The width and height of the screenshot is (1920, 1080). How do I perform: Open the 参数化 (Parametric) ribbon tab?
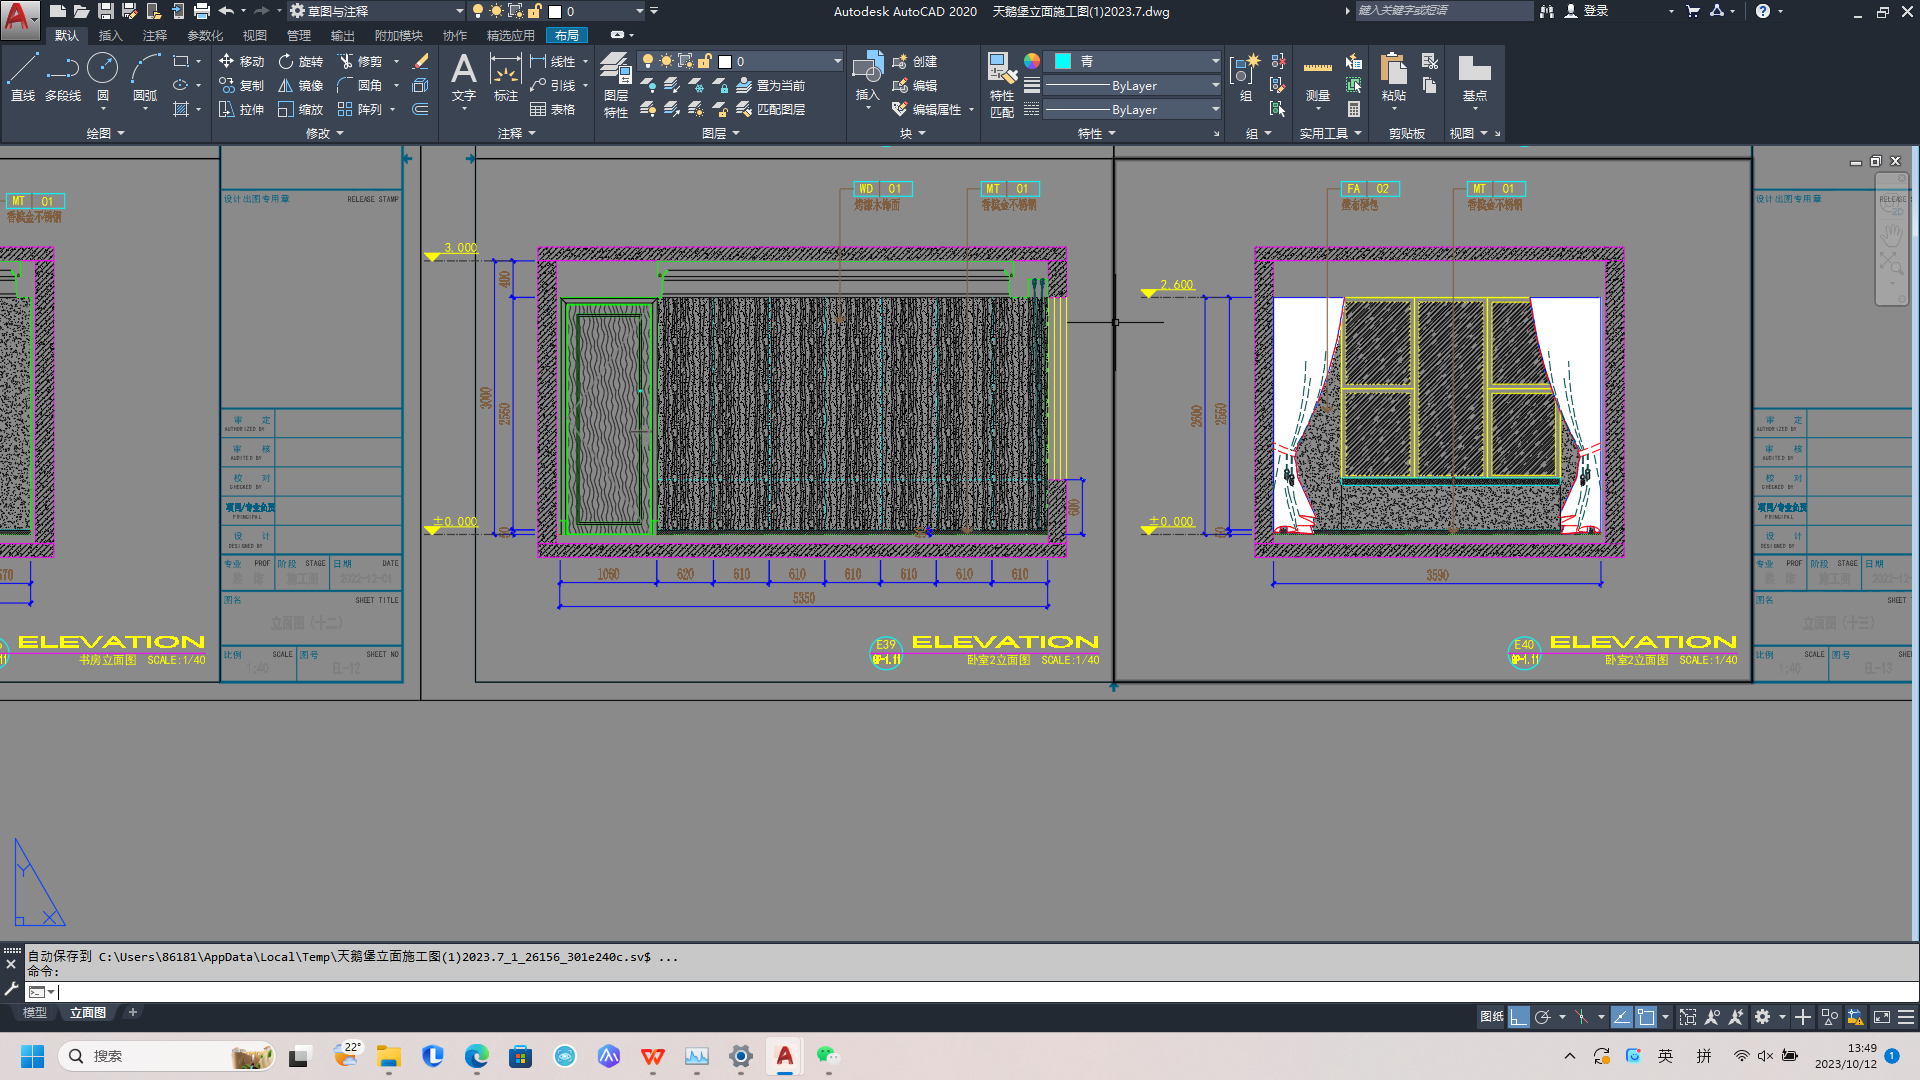[x=205, y=35]
